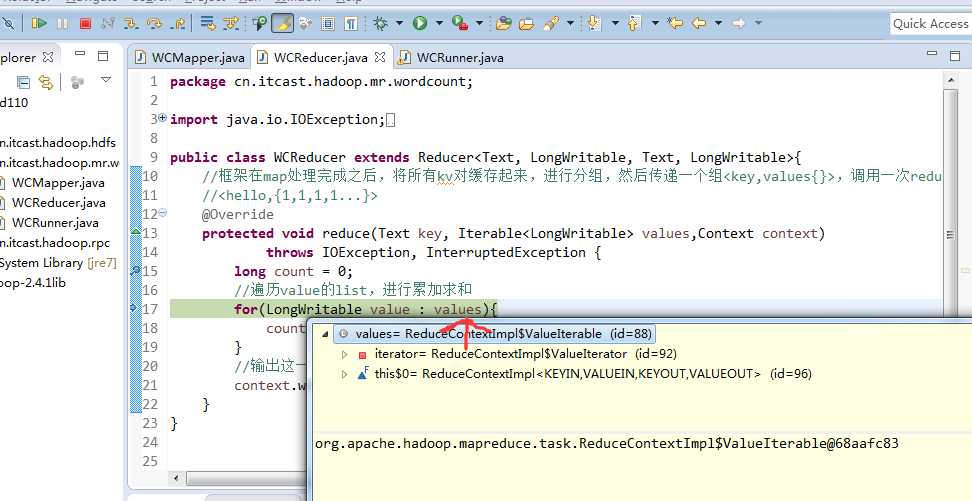This screenshot has width=972, height=501.
Task: Step Over the current line
Action: tap(154, 24)
